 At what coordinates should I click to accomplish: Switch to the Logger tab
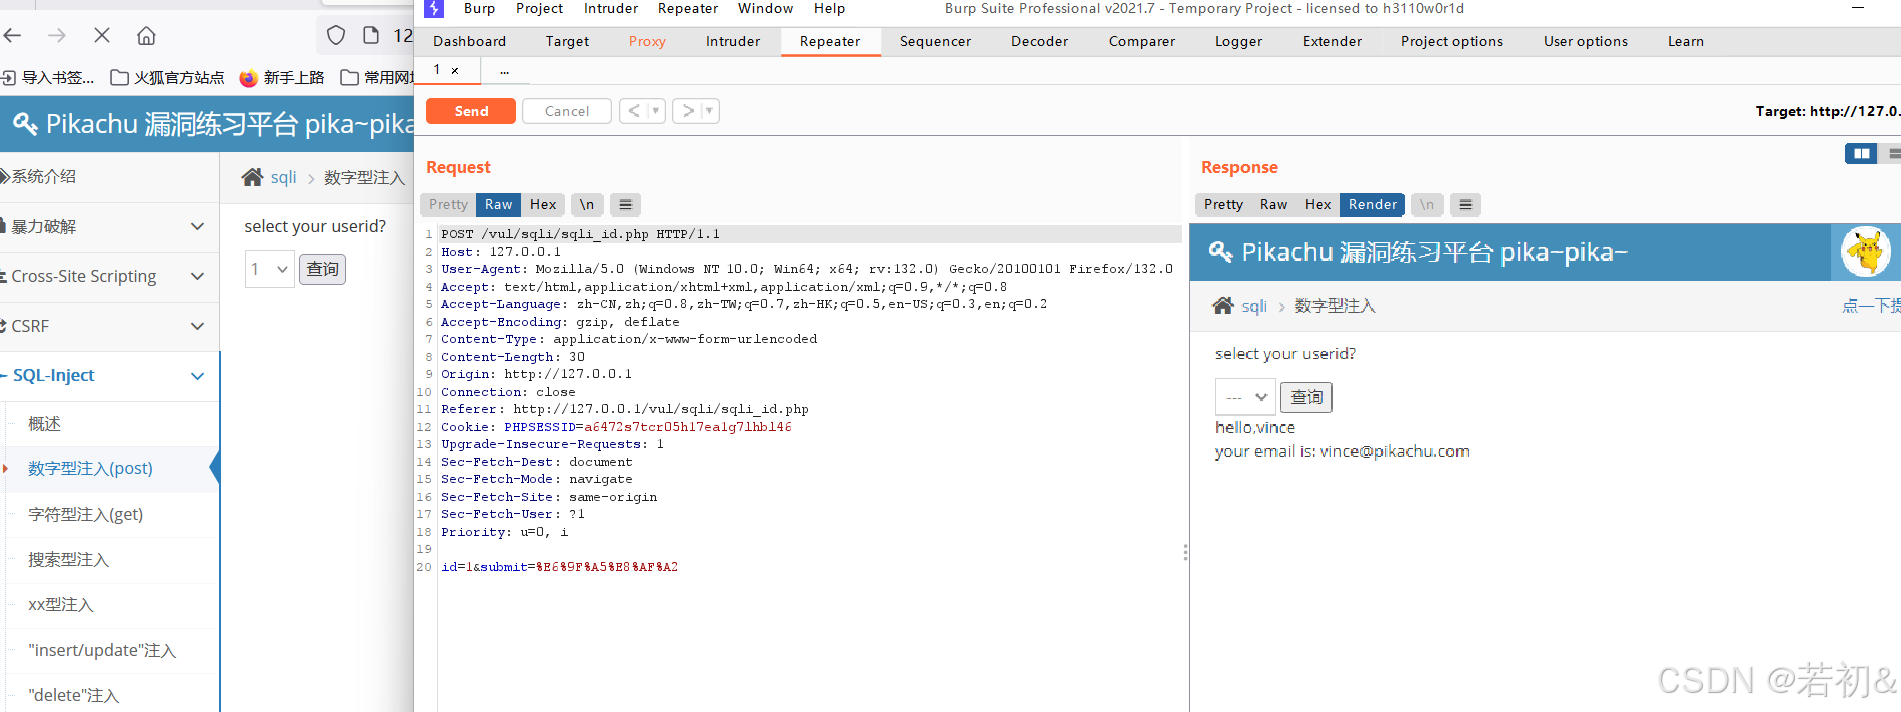[x=1238, y=41]
